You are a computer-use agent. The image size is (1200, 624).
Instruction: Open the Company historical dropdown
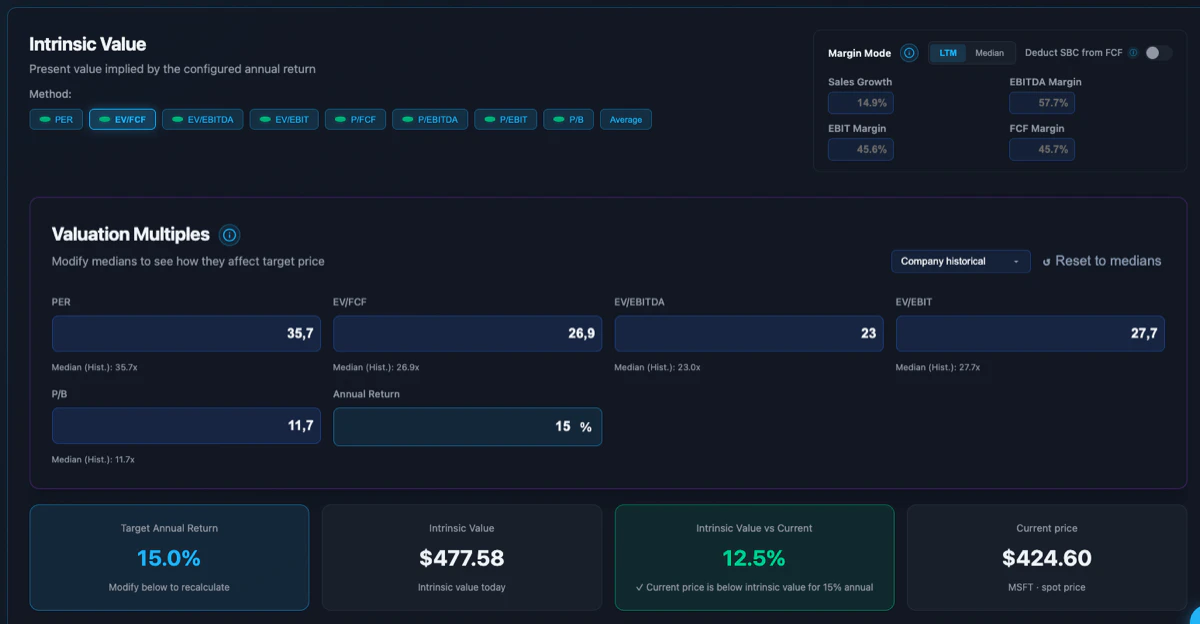(x=961, y=261)
